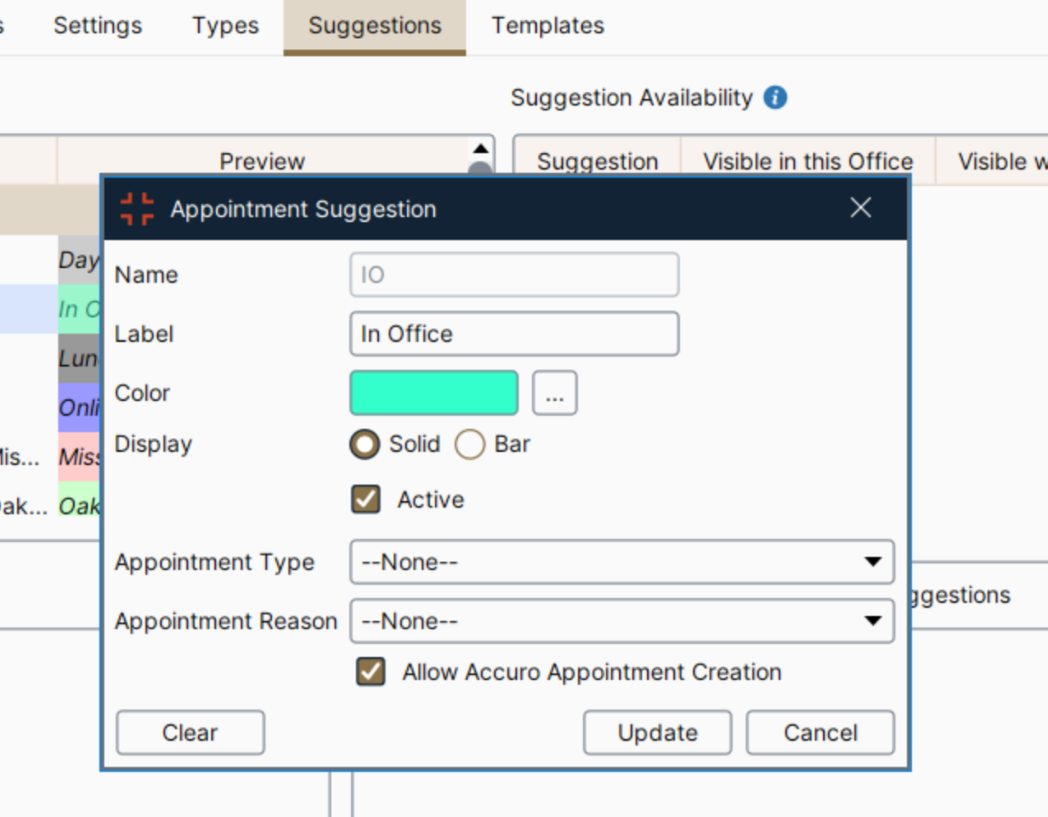The width and height of the screenshot is (1048, 817).
Task: Switch to the Templates tab
Action: 548,26
